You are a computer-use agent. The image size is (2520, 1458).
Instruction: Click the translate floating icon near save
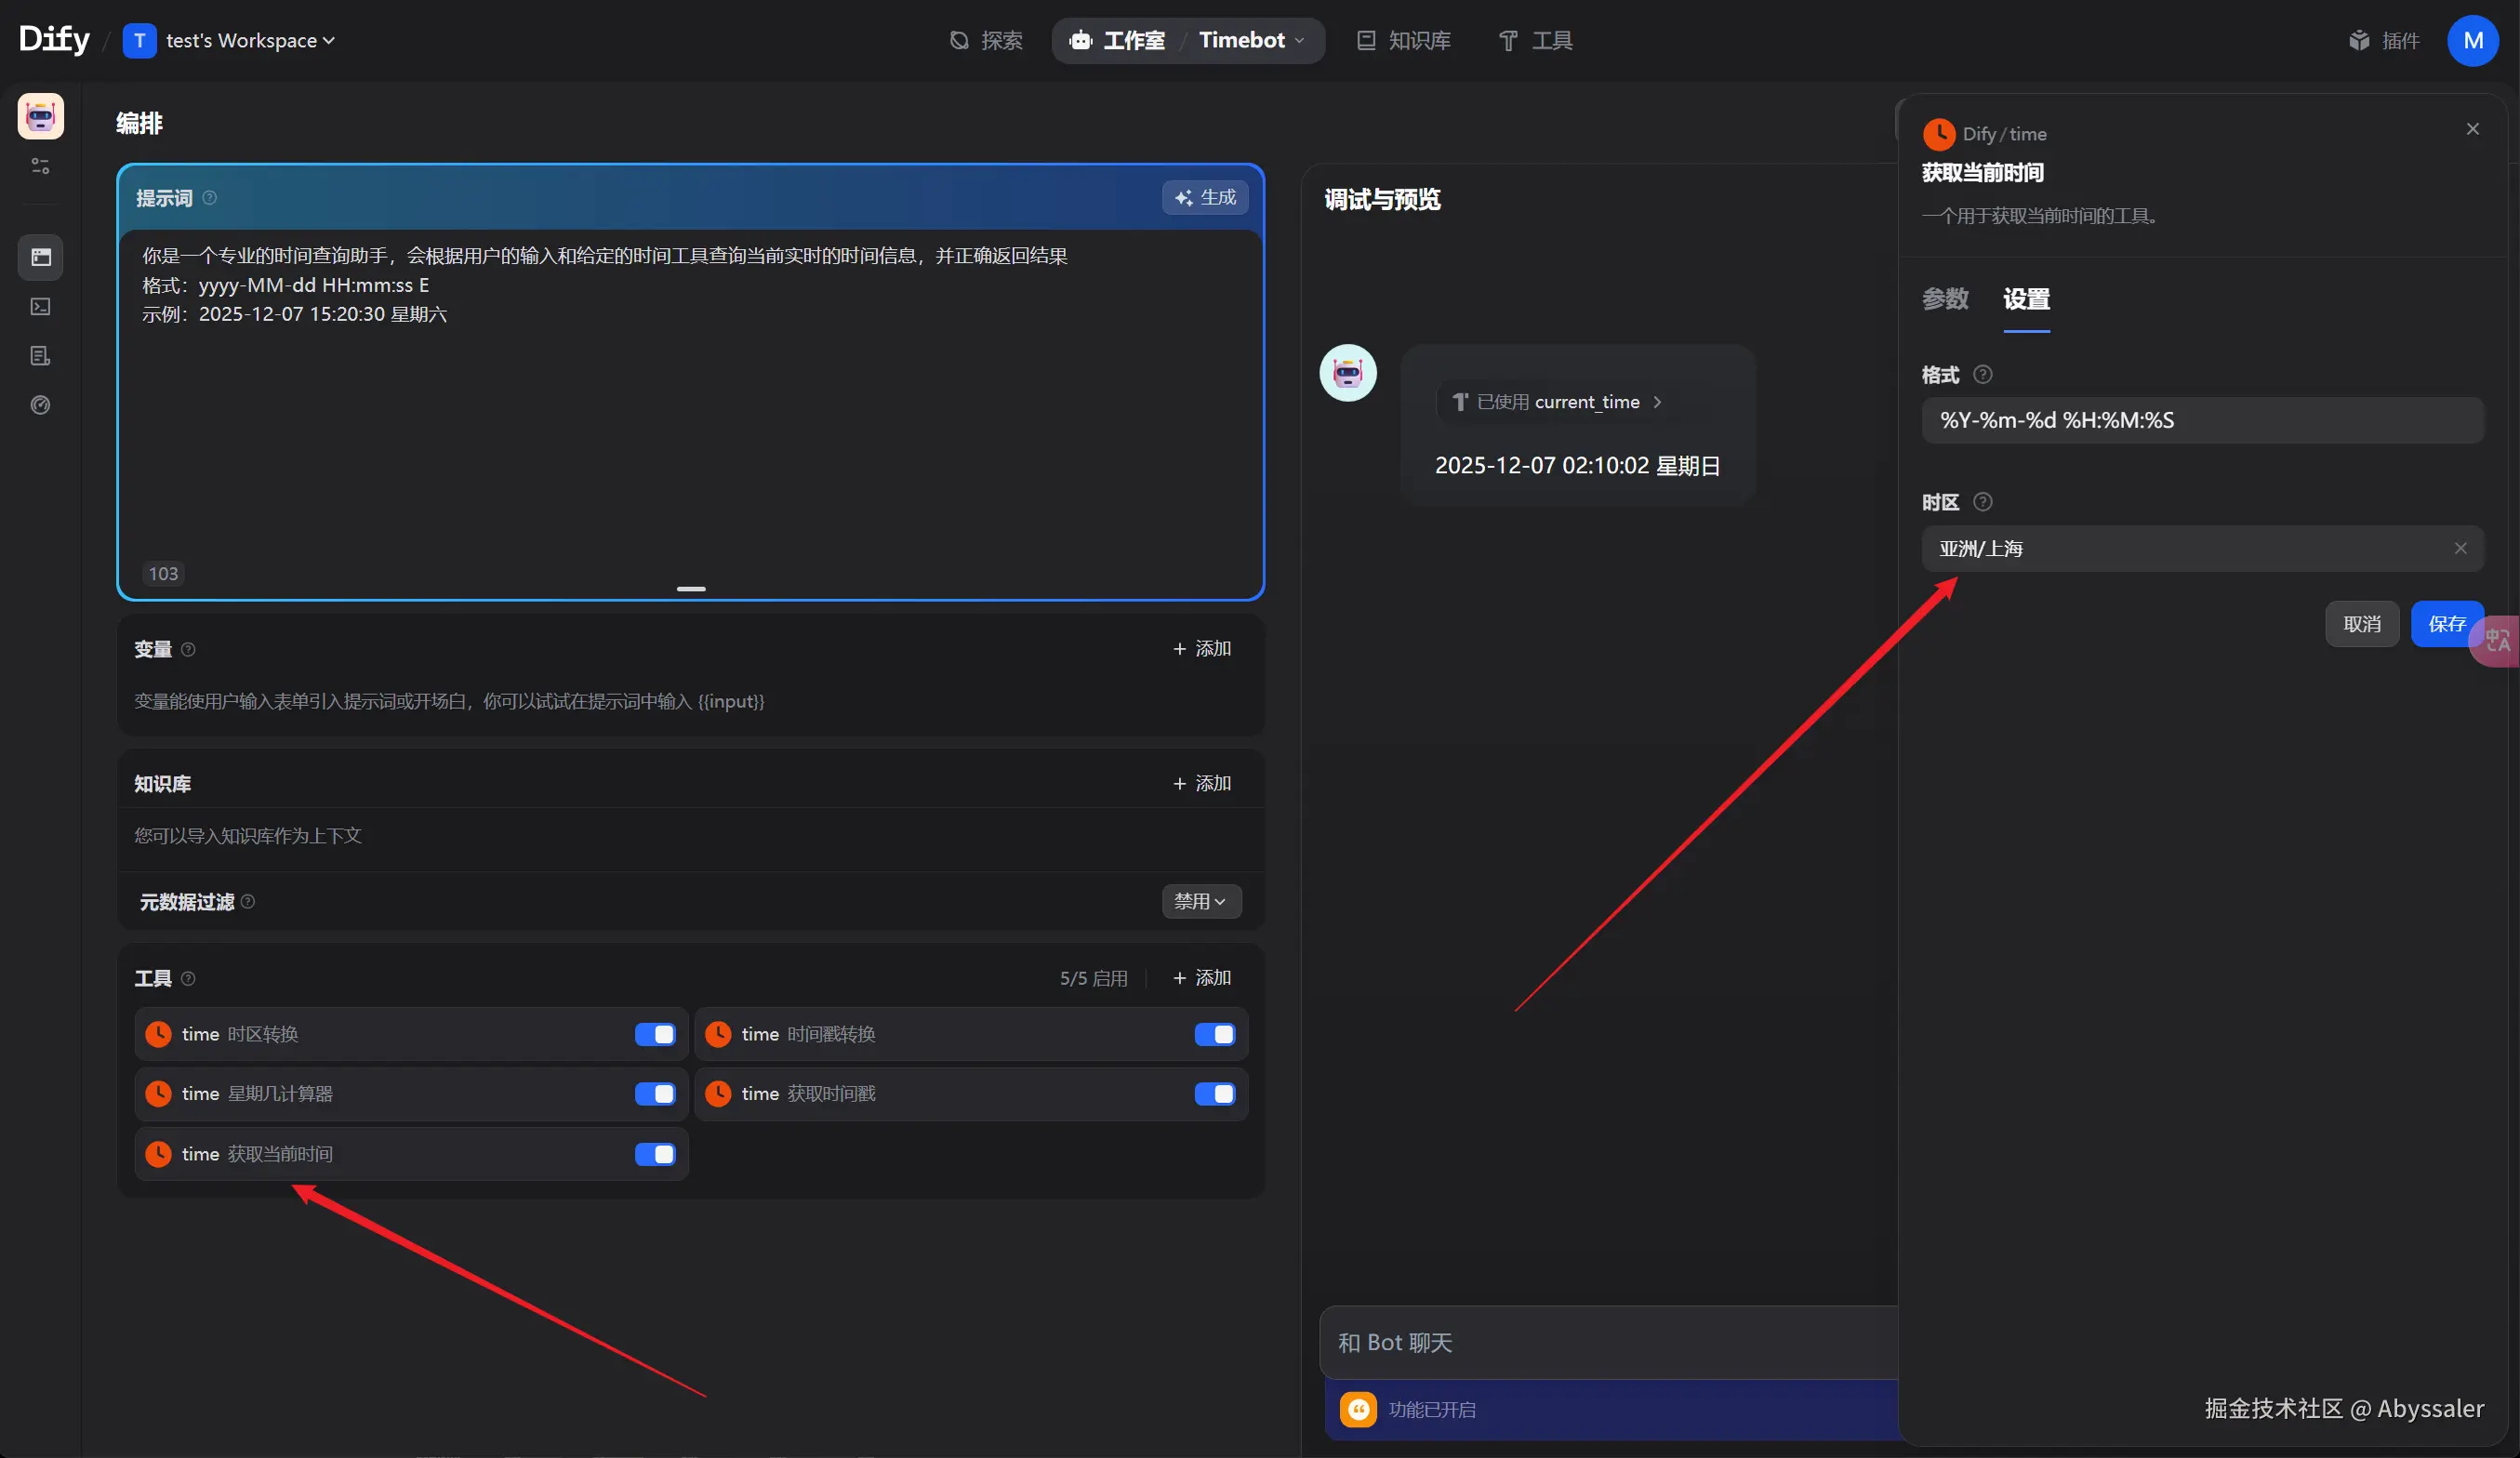(x=2497, y=640)
